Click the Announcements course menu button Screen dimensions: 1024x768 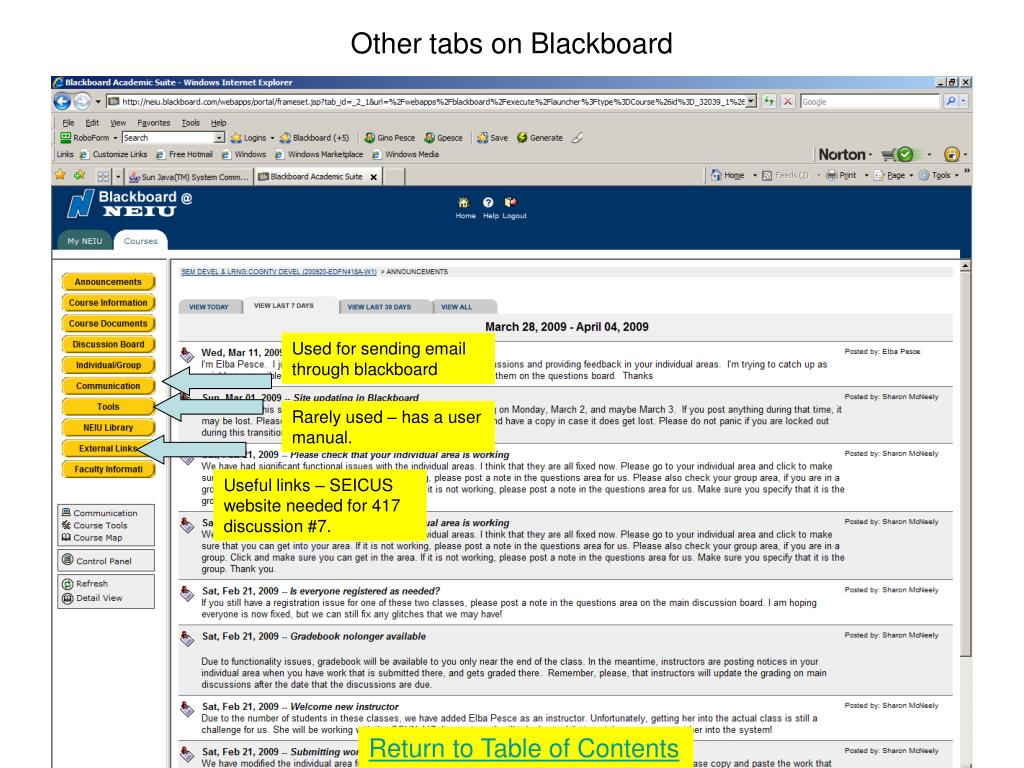(108, 282)
